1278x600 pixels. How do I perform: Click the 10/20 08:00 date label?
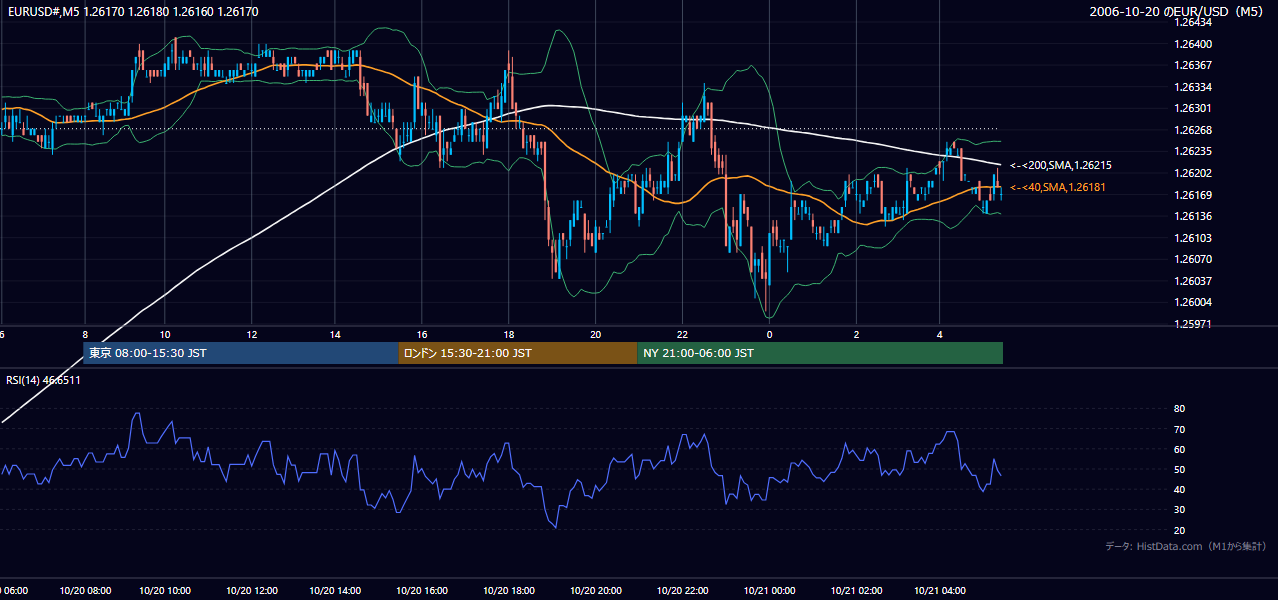pos(85,591)
